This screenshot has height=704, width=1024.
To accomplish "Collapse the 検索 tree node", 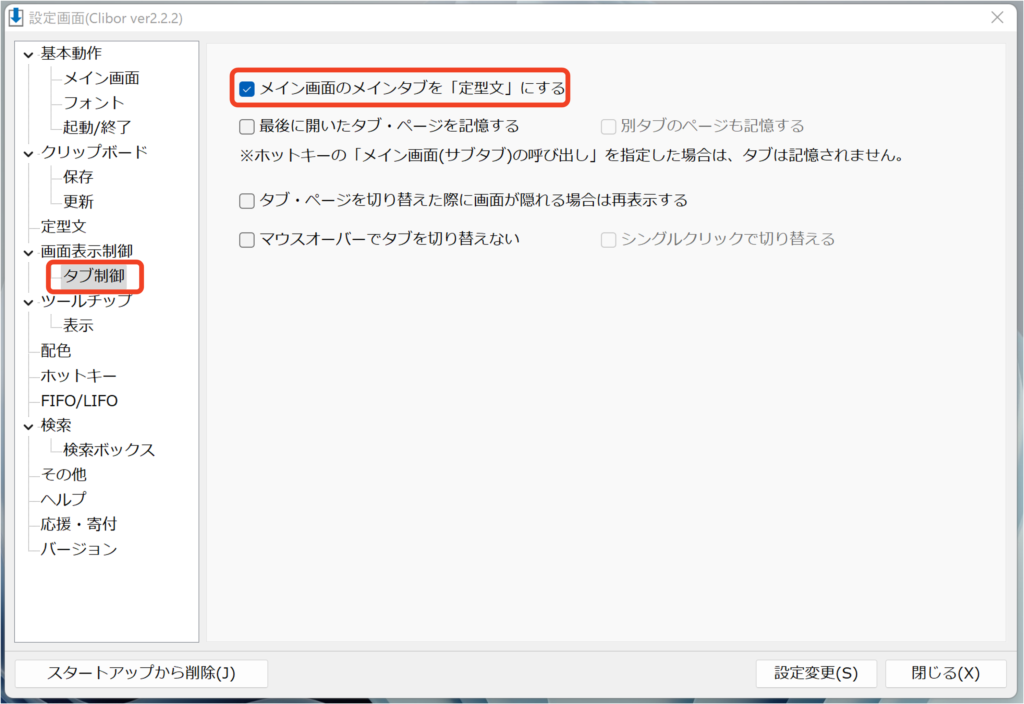I will 28,426.
